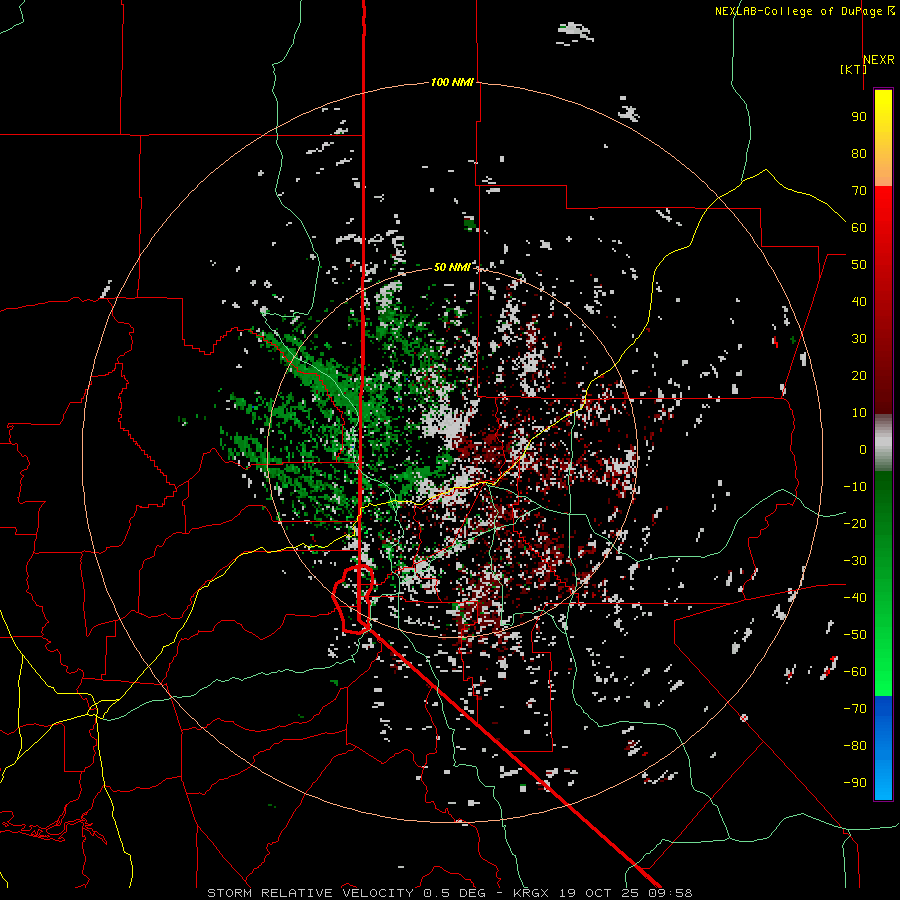Image resolution: width=900 pixels, height=900 pixels.
Task: Click the -10 value on velocity scale
Action: pos(855,487)
